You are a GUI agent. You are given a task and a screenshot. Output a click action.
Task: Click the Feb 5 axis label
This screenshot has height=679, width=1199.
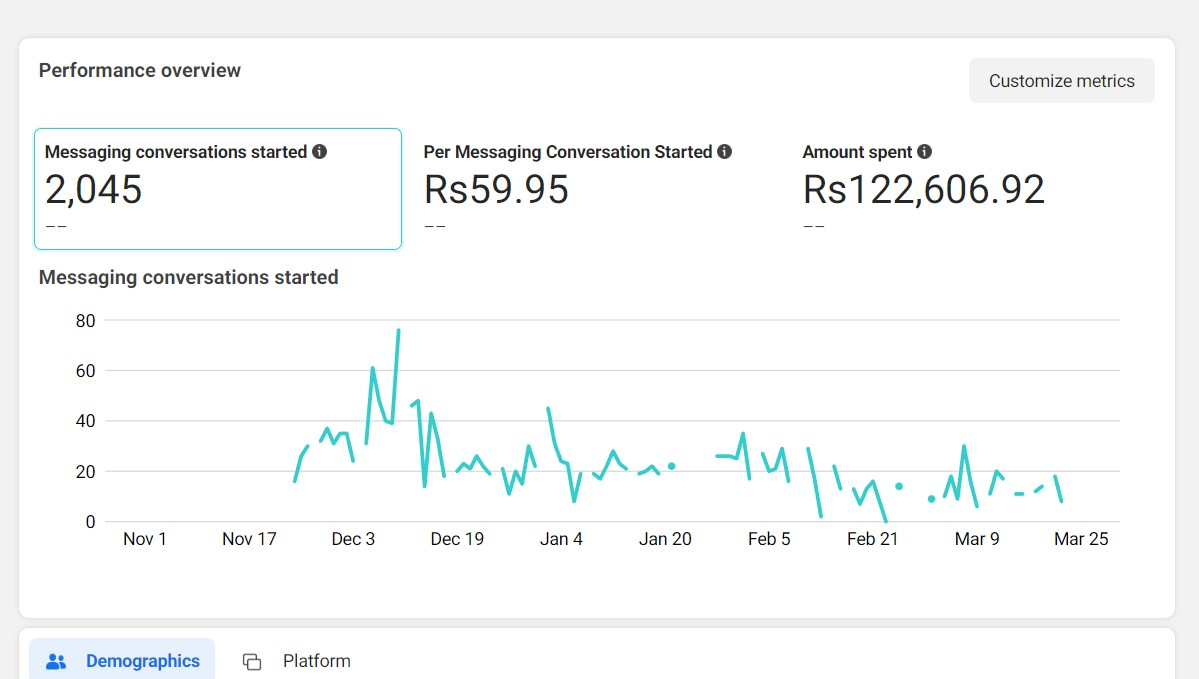pos(769,539)
